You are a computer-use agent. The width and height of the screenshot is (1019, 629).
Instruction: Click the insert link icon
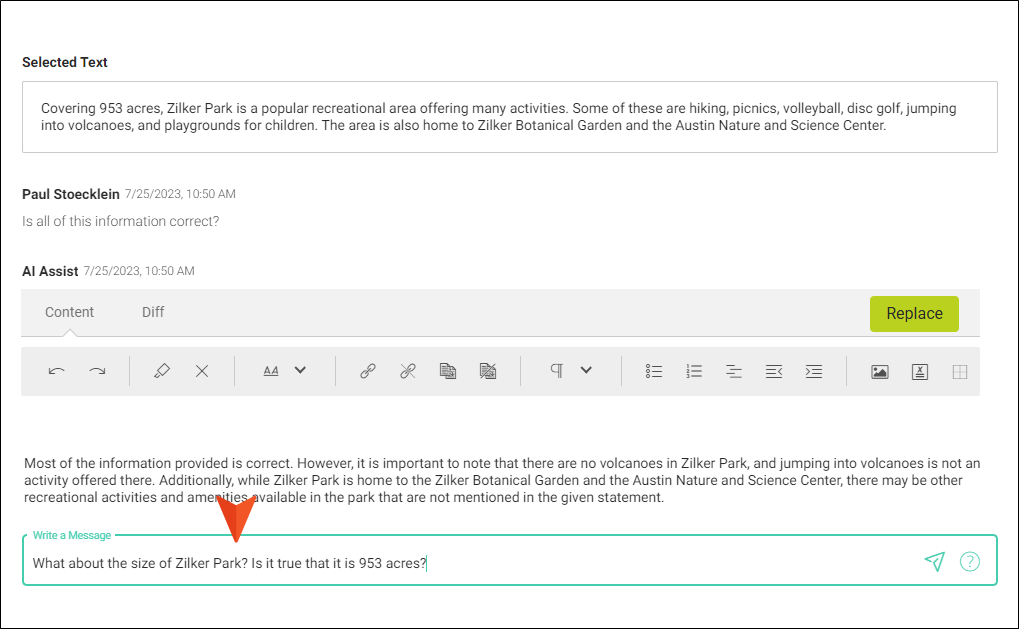pyautogui.click(x=368, y=371)
